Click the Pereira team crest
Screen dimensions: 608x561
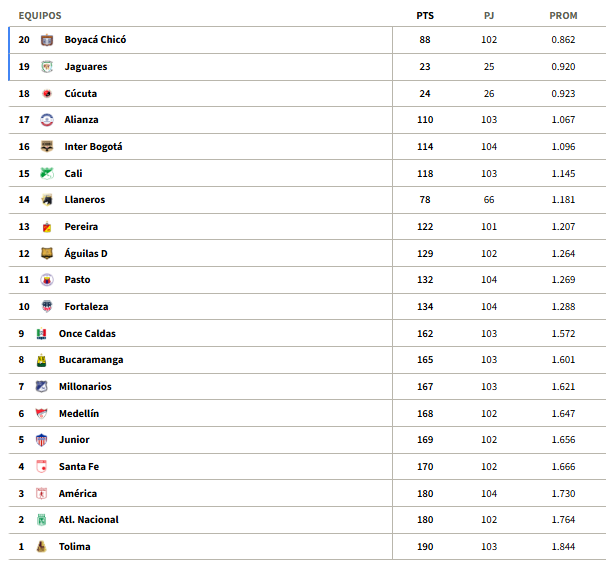pyautogui.click(x=47, y=227)
